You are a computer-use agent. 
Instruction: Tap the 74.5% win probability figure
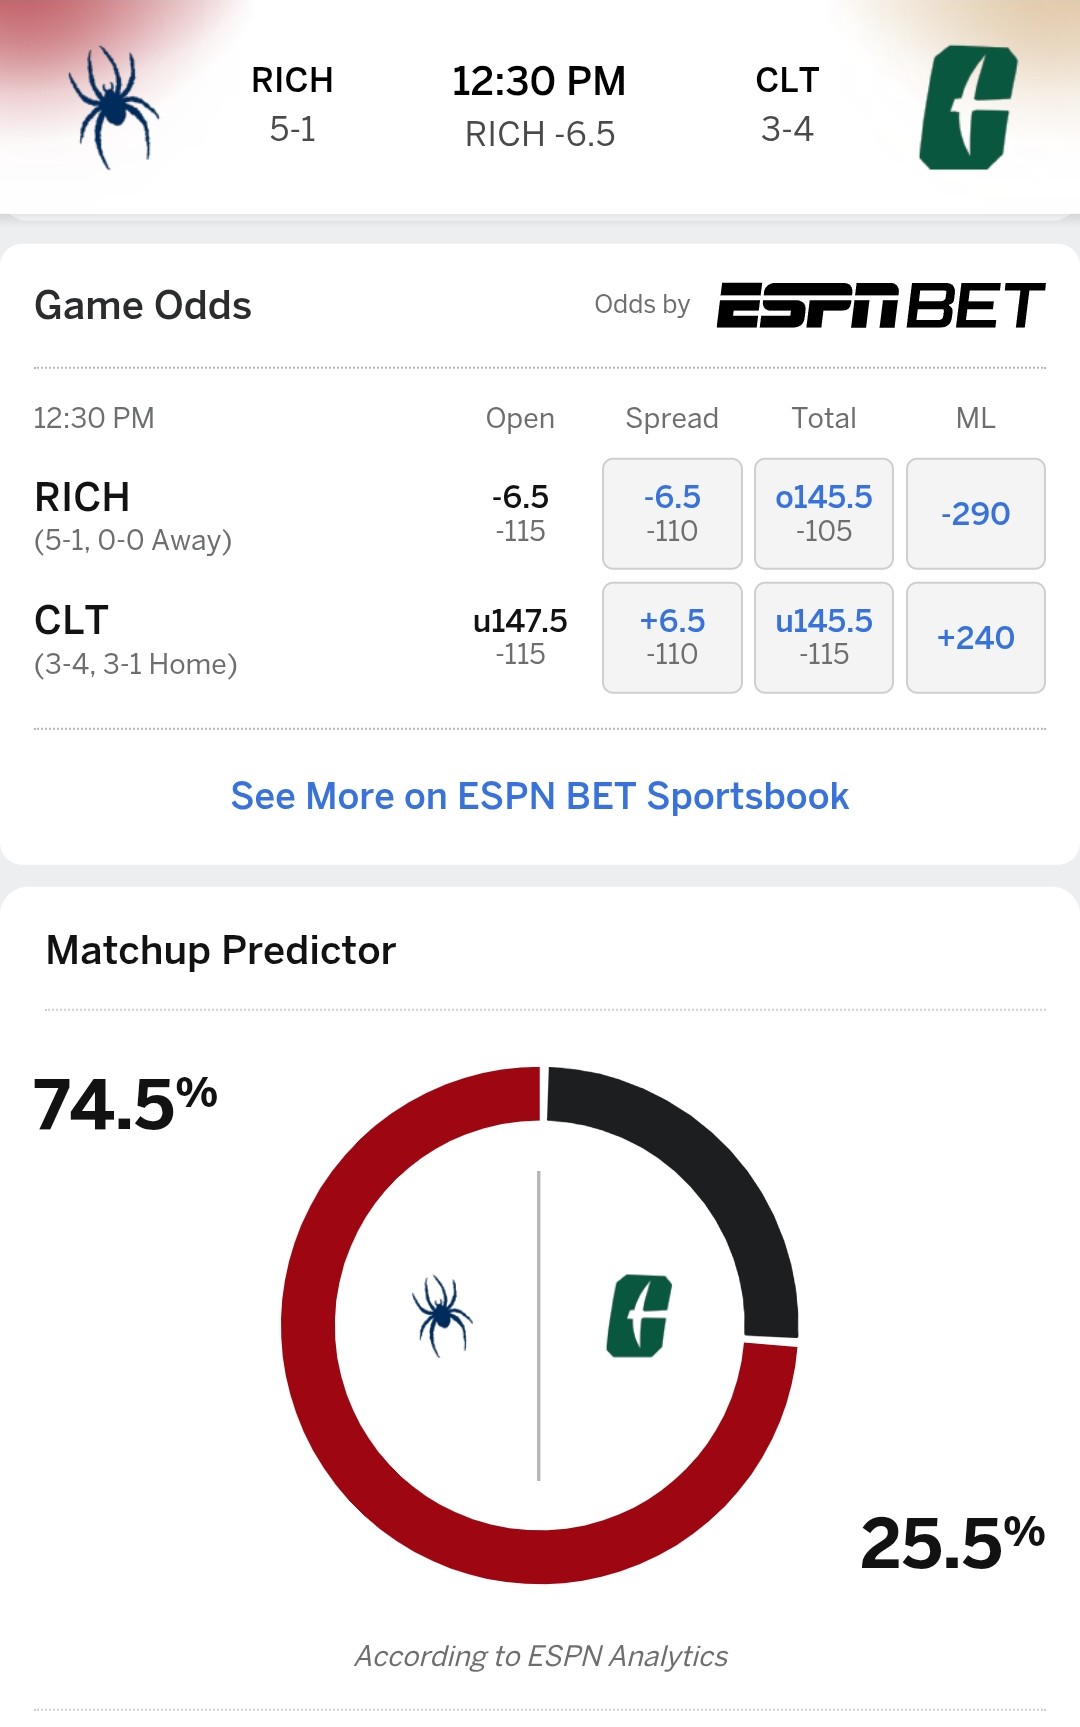pos(125,1104)
